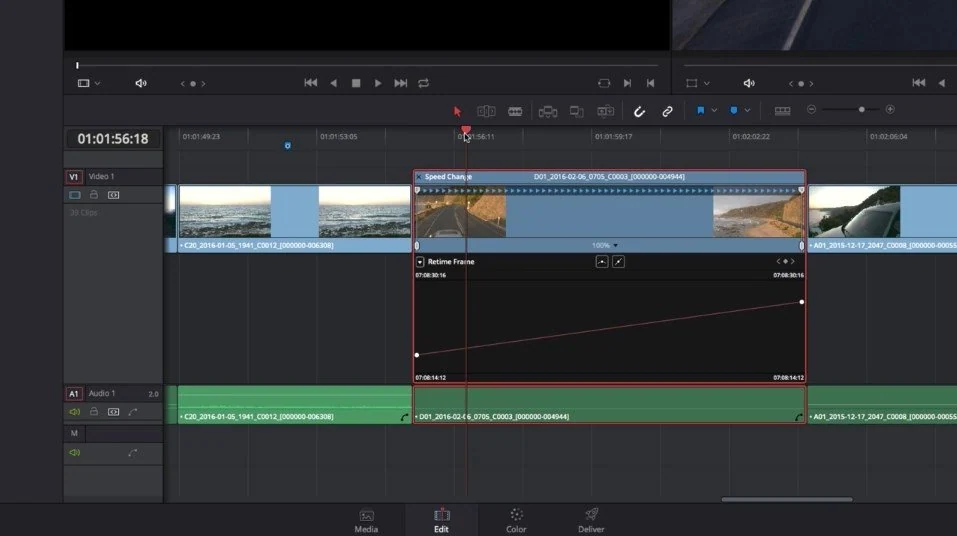
Task: Open the flag color dropdown
Action: point(714,110)
